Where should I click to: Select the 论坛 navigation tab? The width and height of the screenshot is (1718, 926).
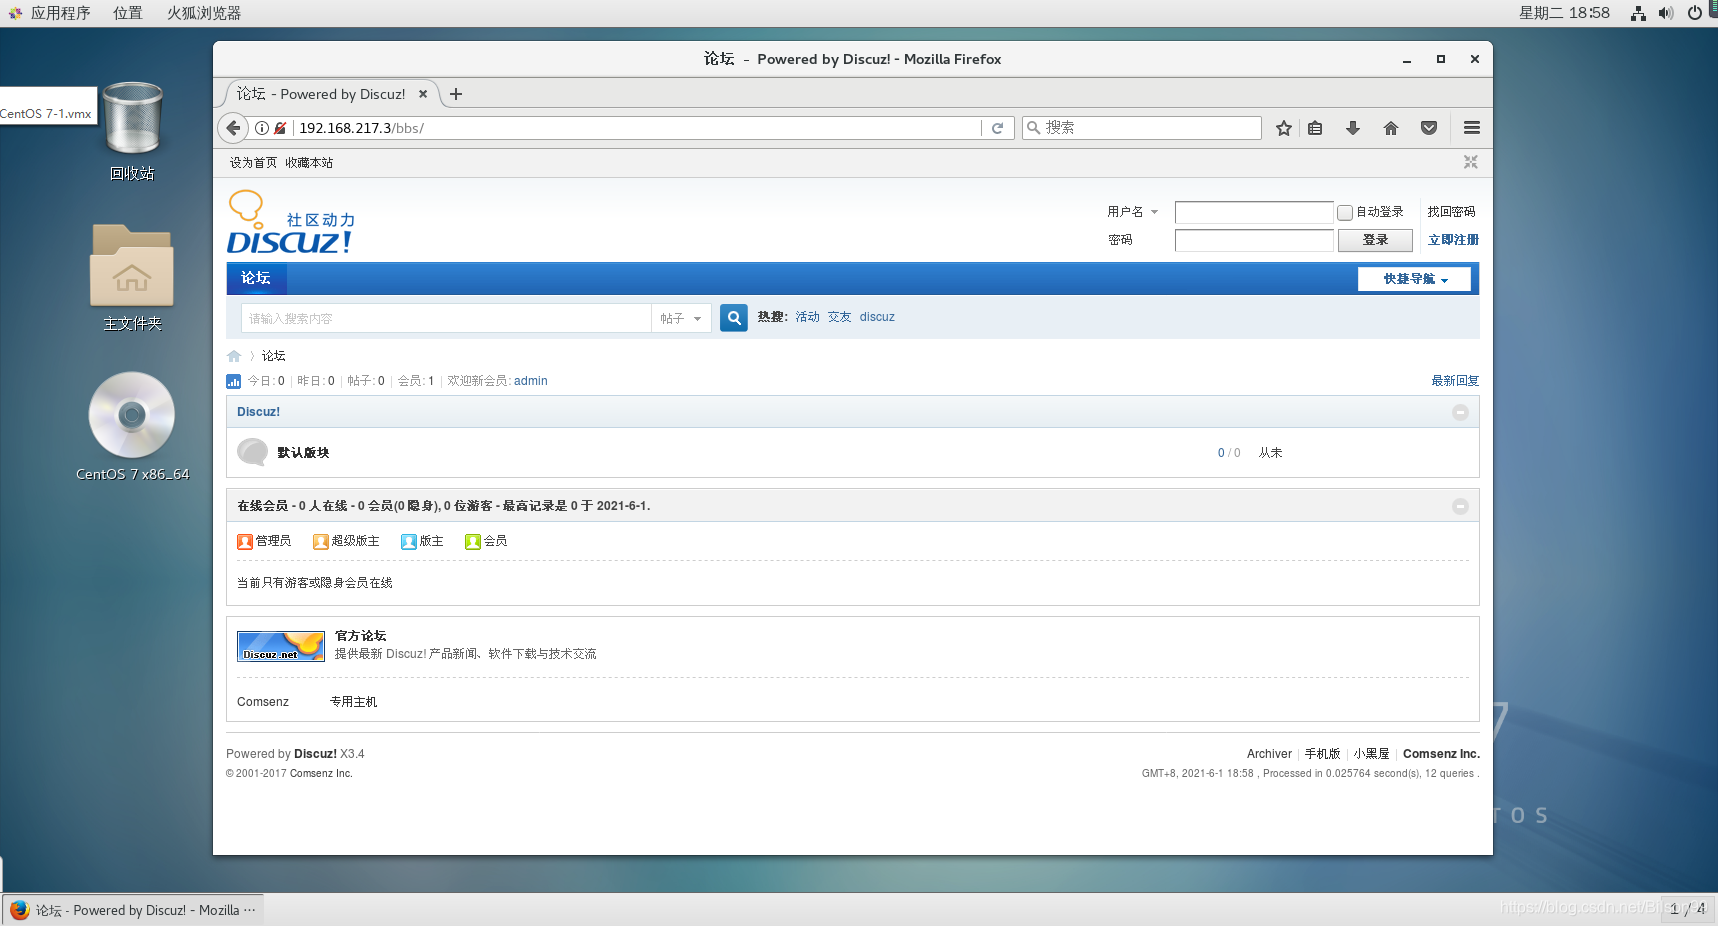pos(256,278)
